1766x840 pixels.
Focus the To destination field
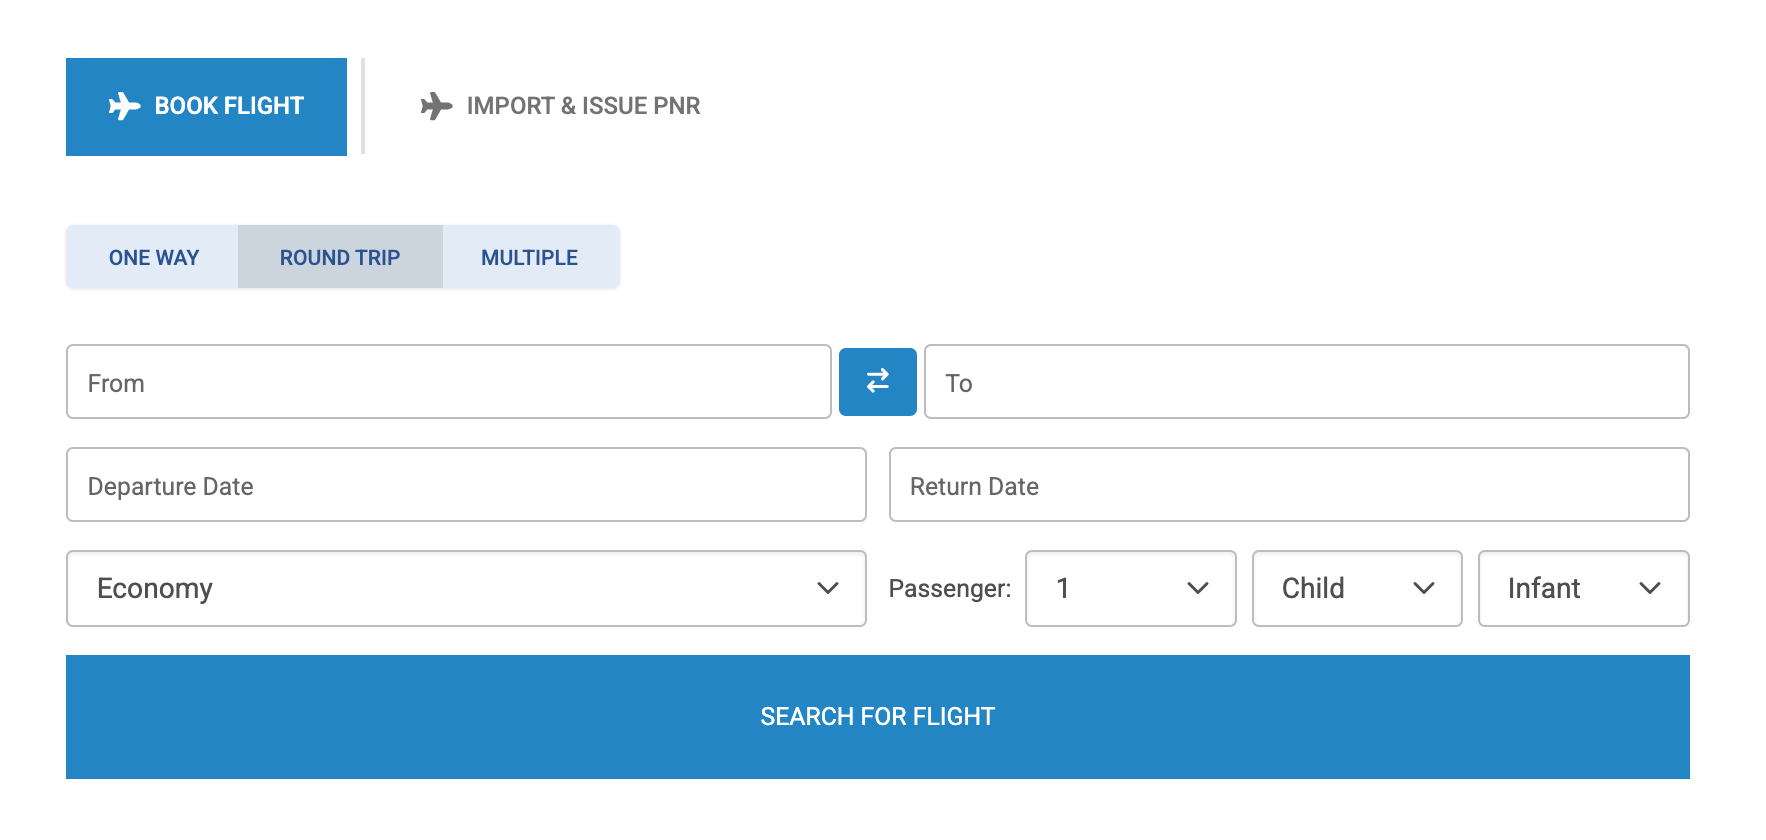[1306, 382]
